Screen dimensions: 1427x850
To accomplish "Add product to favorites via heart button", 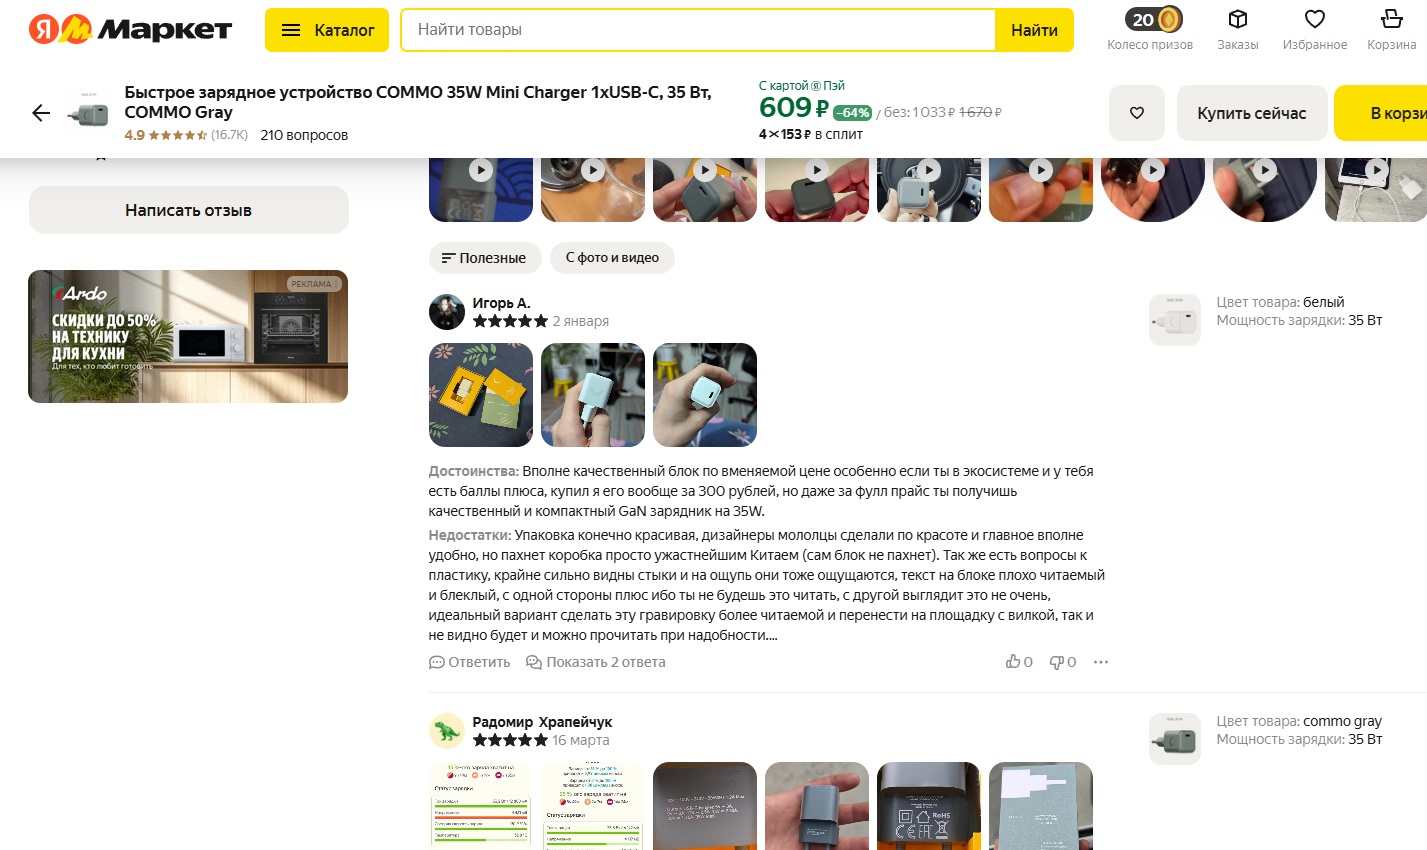I will (x=1137, y=113).
